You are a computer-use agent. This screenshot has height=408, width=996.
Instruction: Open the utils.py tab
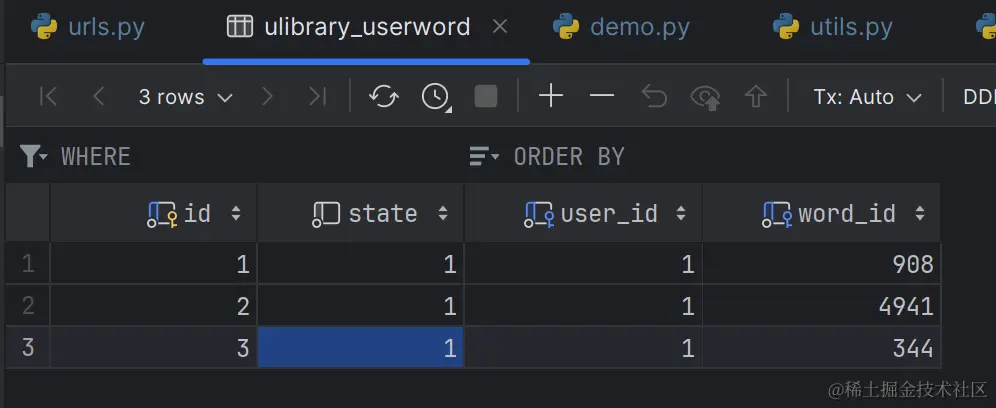(x=832, y=27)
